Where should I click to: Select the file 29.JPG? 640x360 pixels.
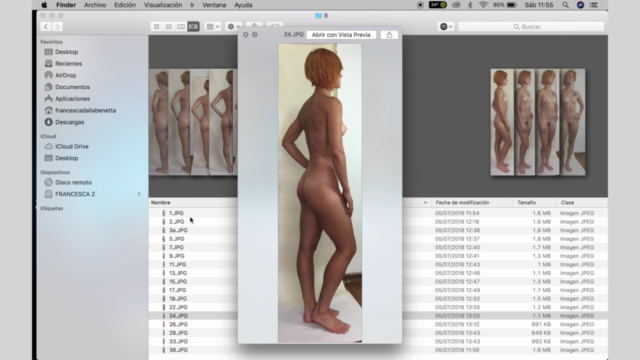point(178,333)
